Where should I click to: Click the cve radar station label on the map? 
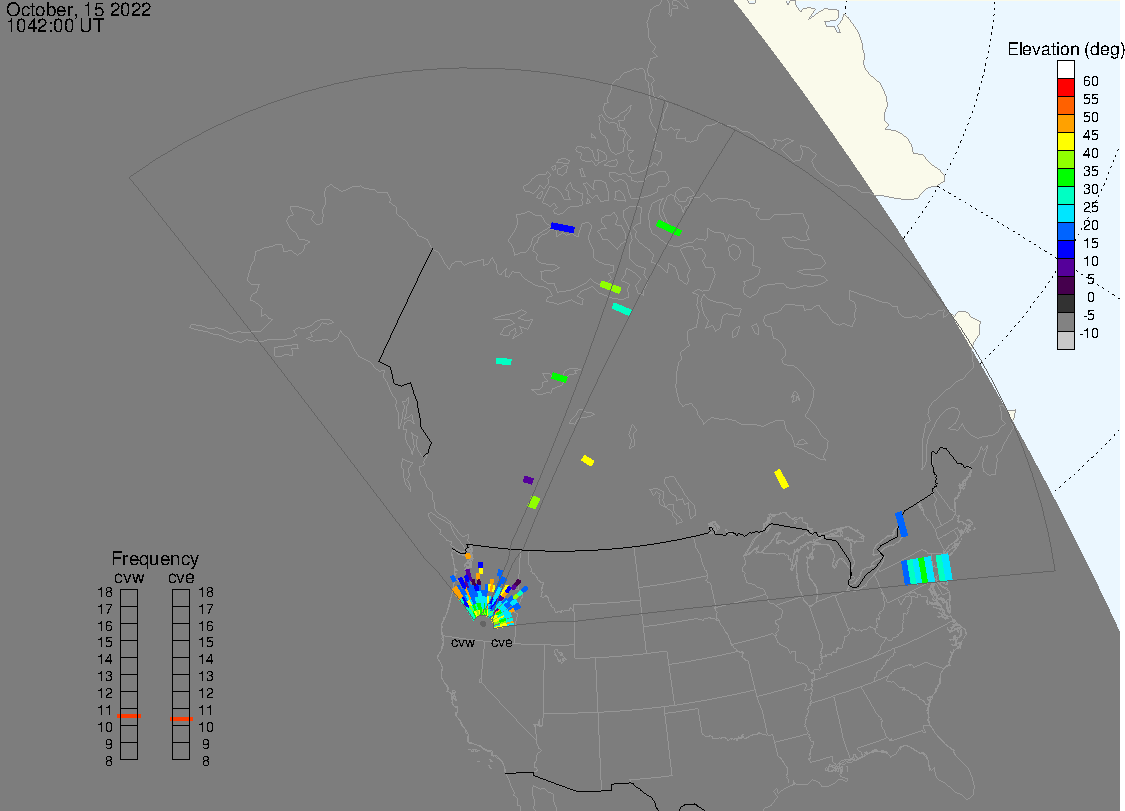tap(501, 642)
